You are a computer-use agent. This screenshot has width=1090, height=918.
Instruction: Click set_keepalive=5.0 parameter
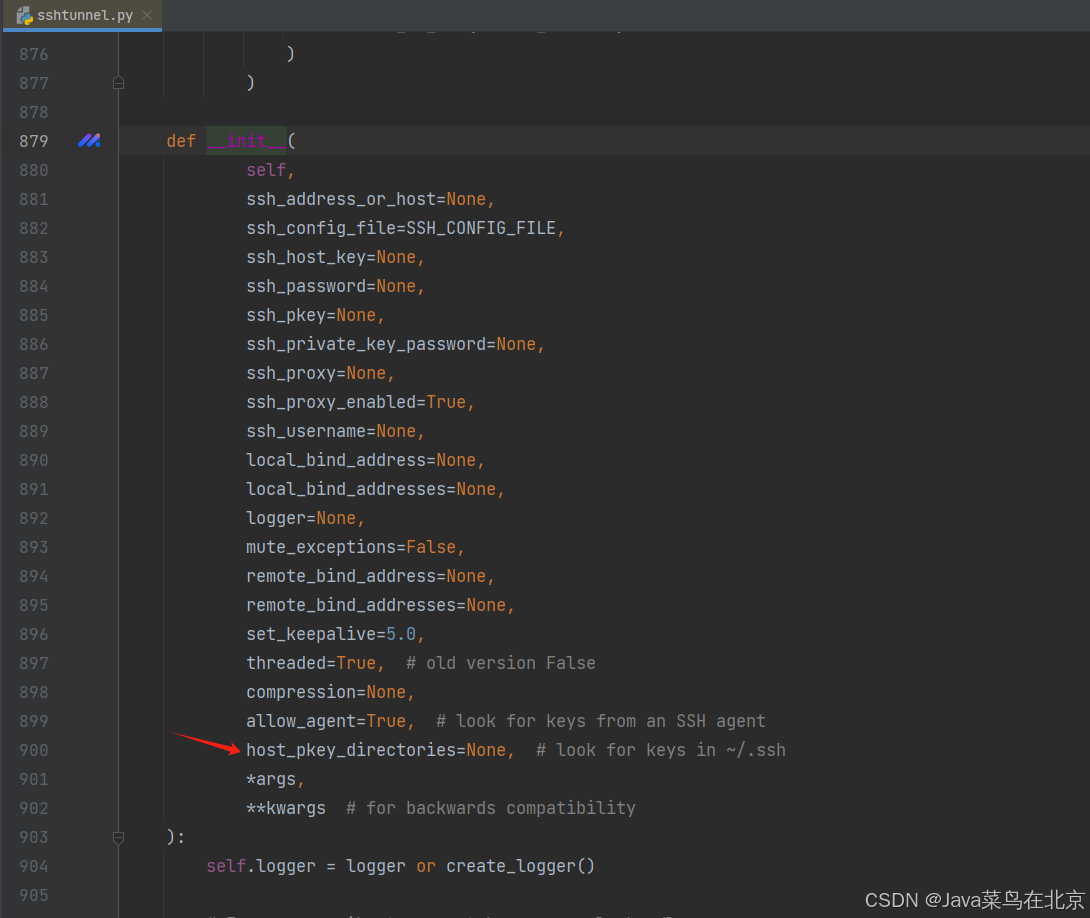coord(332,634)
